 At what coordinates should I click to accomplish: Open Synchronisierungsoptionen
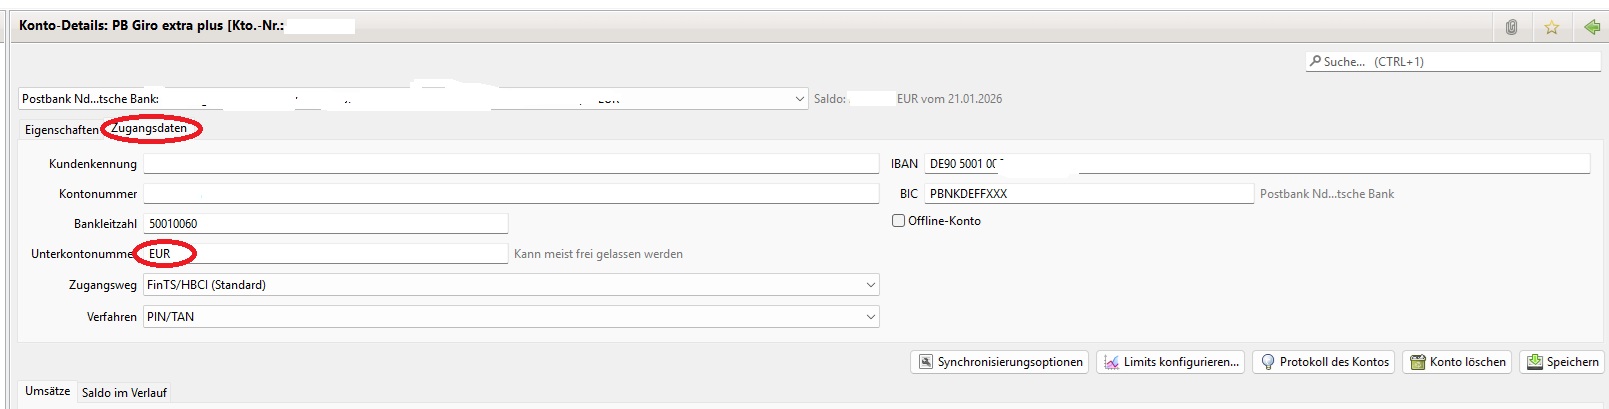point(1000,362)
